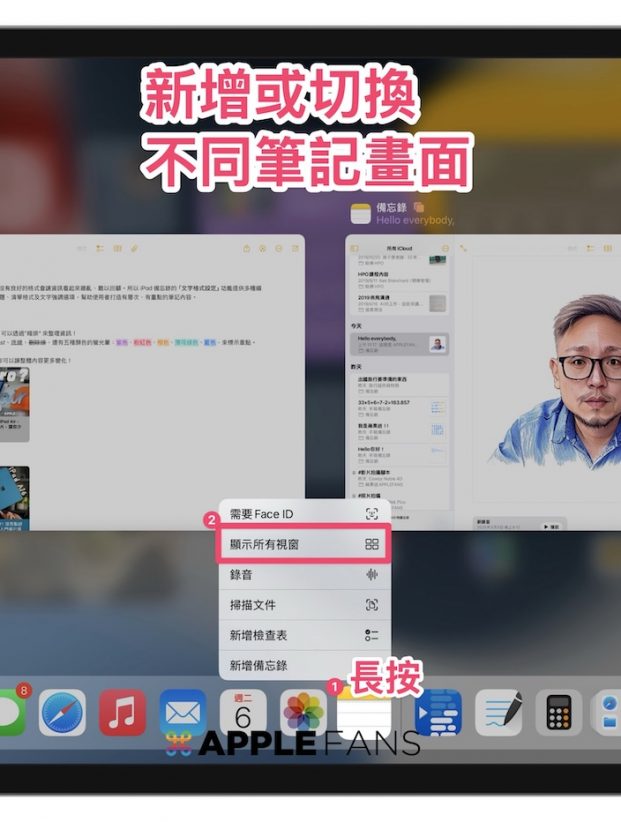Select 錄音 from the context menu

click(304, 575)
